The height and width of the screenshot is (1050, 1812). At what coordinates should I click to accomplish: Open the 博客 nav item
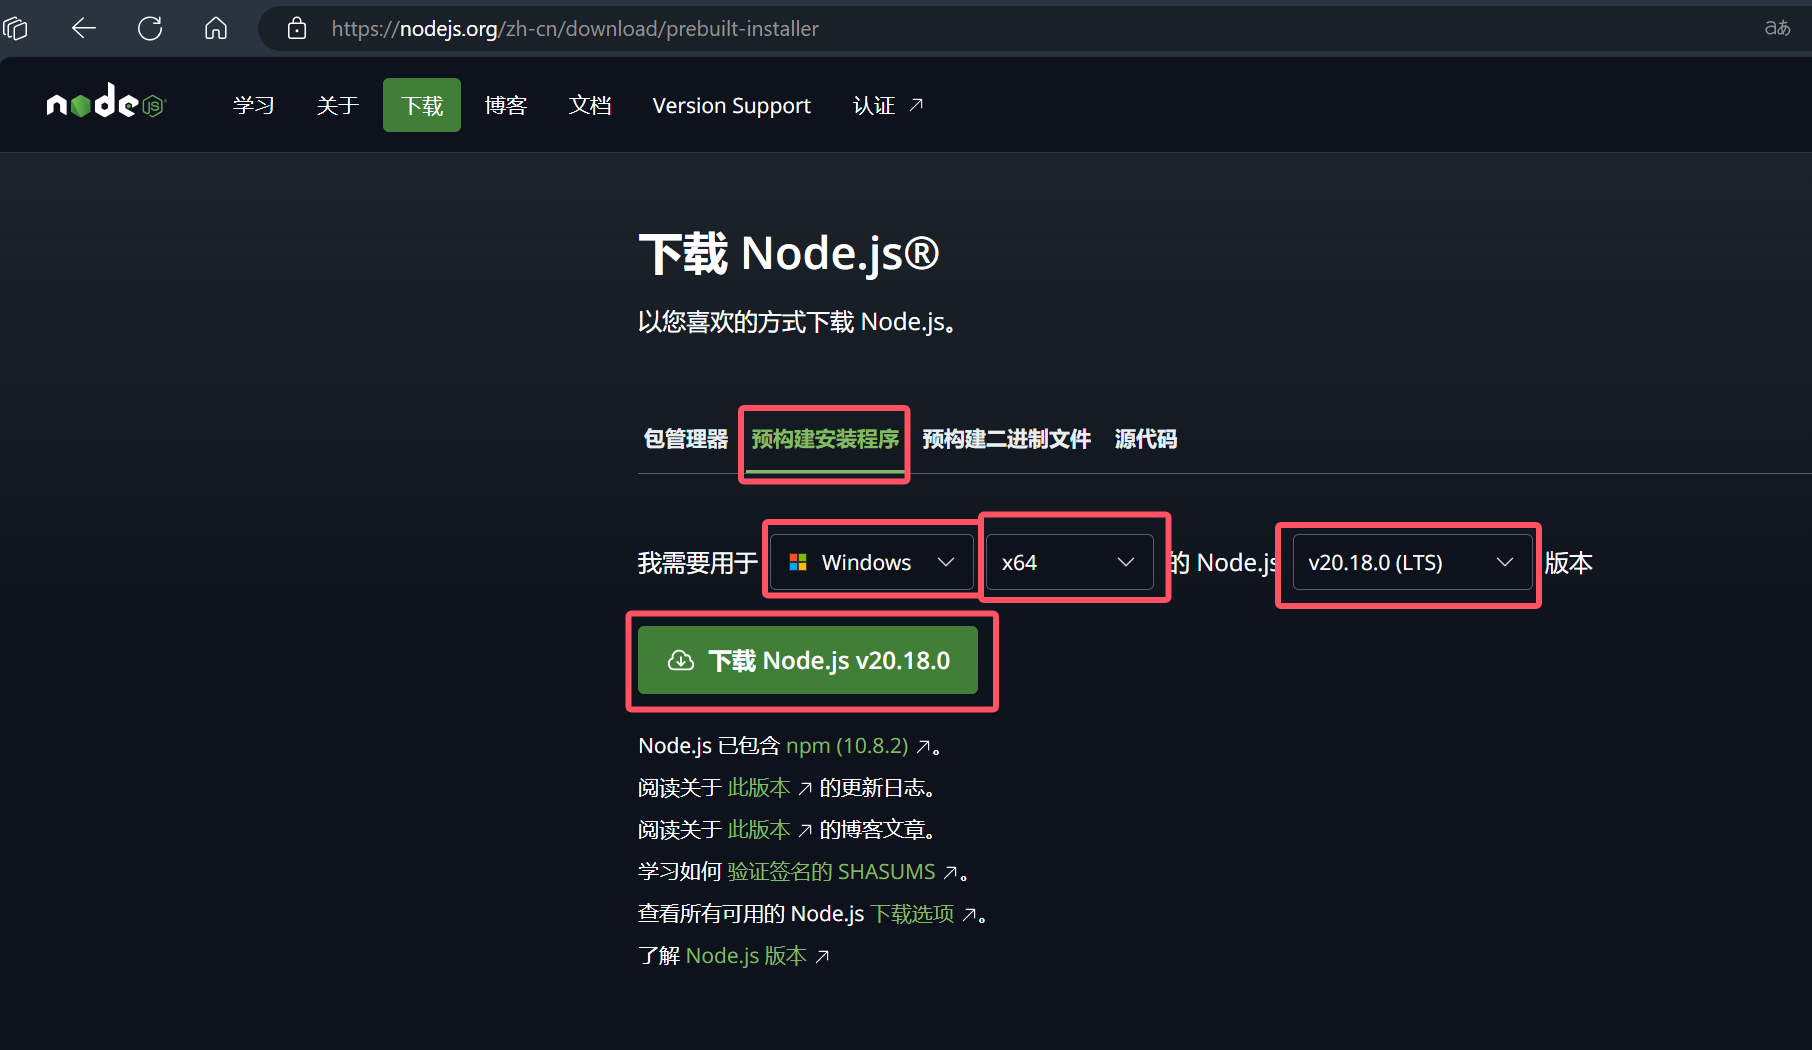pos(505,105)
